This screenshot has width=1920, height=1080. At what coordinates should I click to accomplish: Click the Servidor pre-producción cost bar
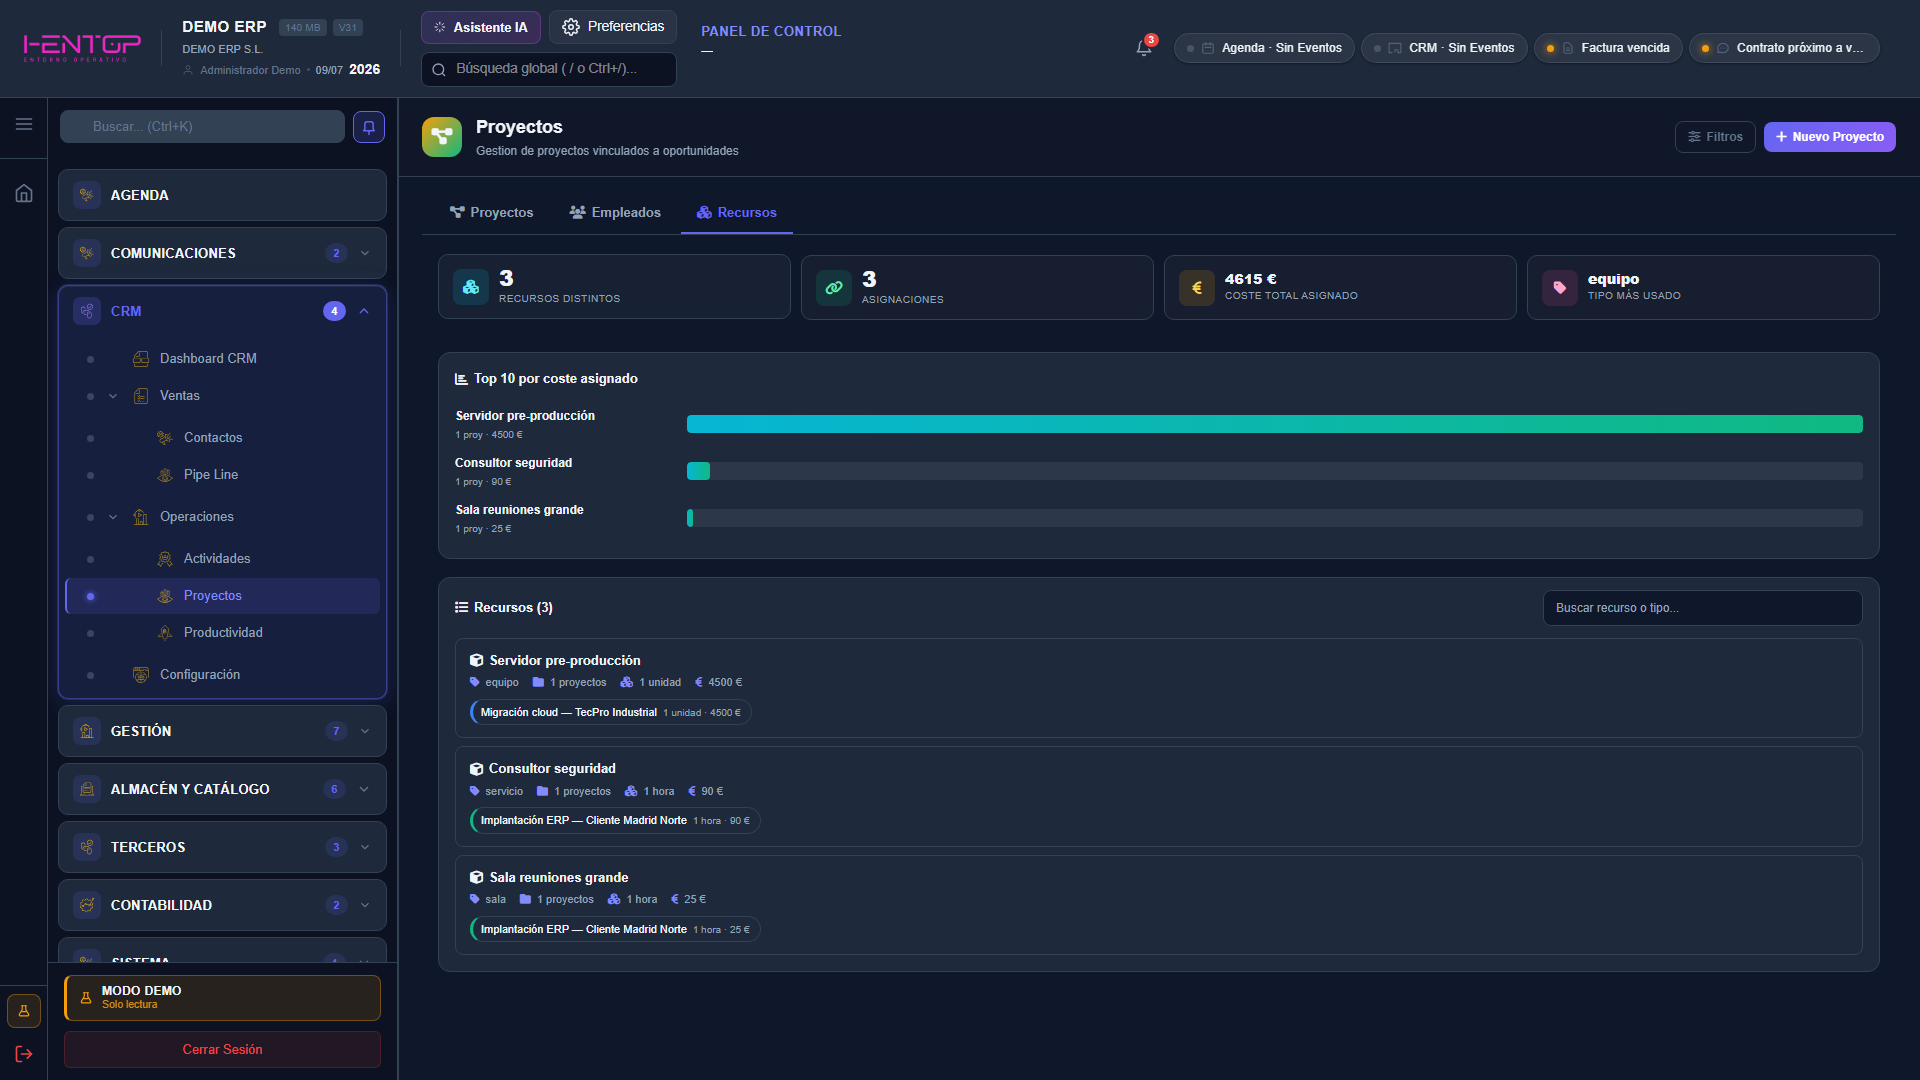pos(1274,424)
